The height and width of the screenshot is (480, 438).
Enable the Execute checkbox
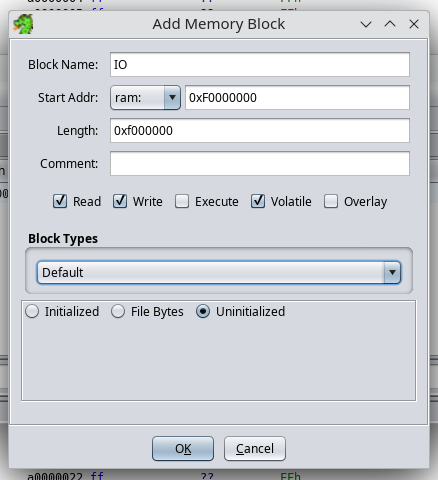click(182, 201)
